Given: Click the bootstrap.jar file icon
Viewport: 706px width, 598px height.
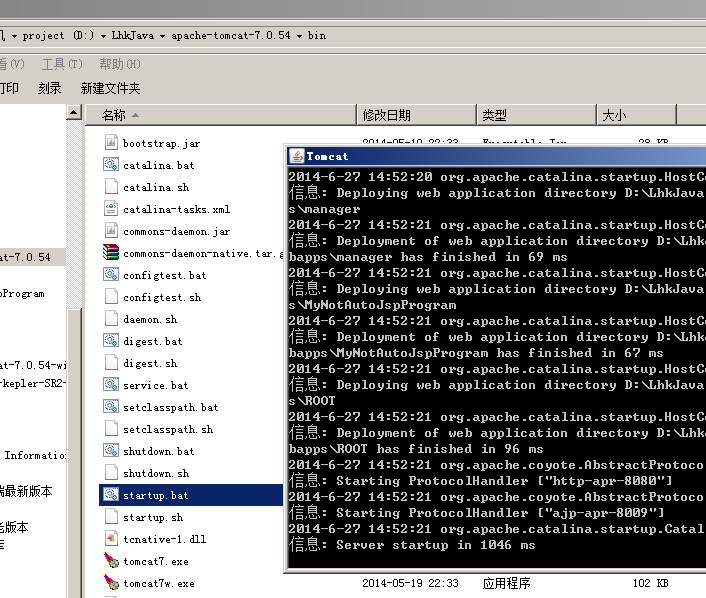Looking at the screenshot, I should click(111, 142).
